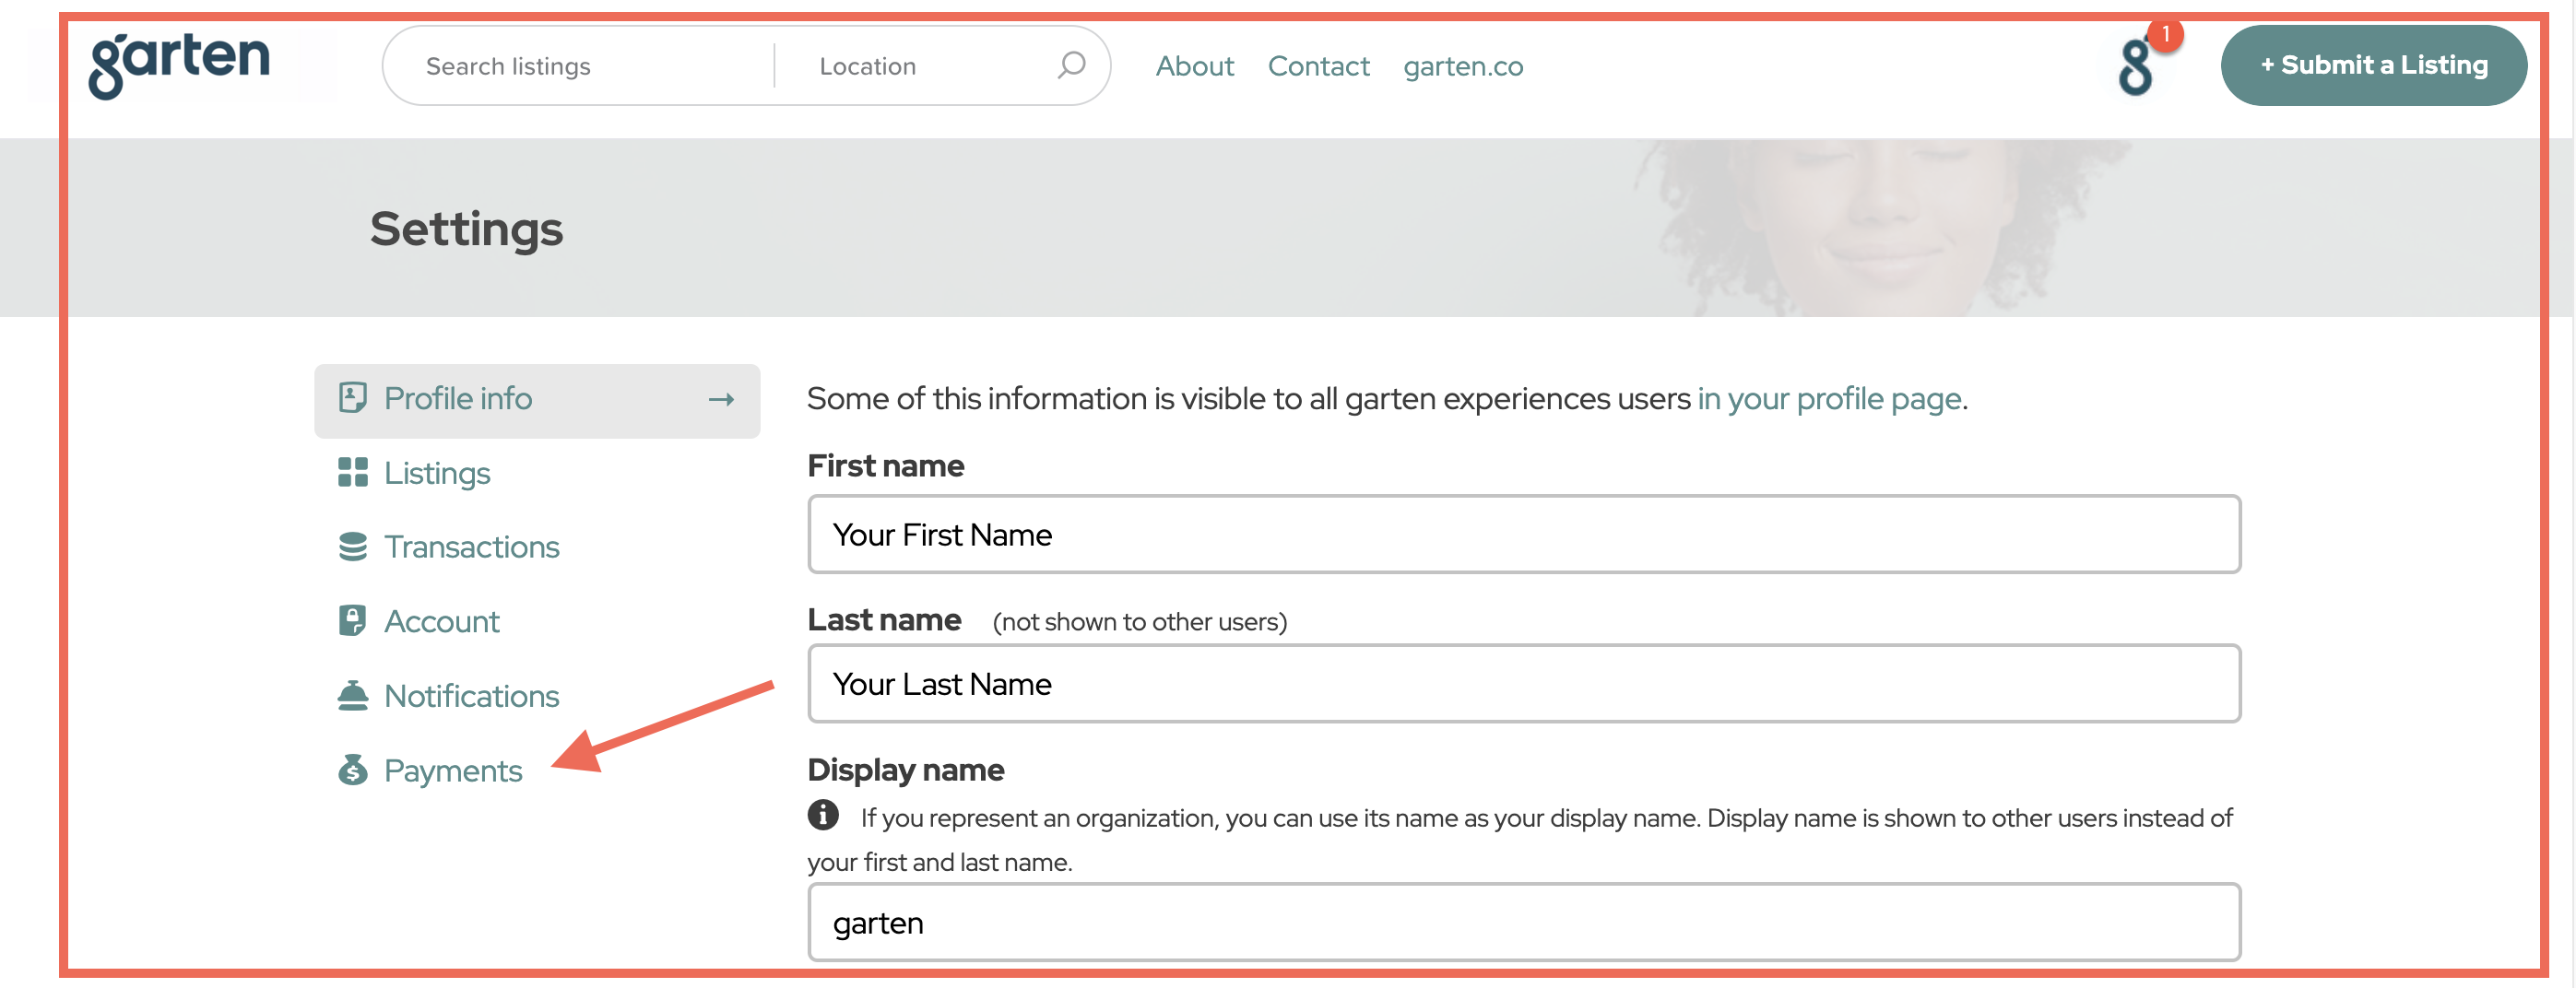This screenshot has height=988, width=2576.
Task: Click the Profile info sidebar icon
Action: pos(353,398)
